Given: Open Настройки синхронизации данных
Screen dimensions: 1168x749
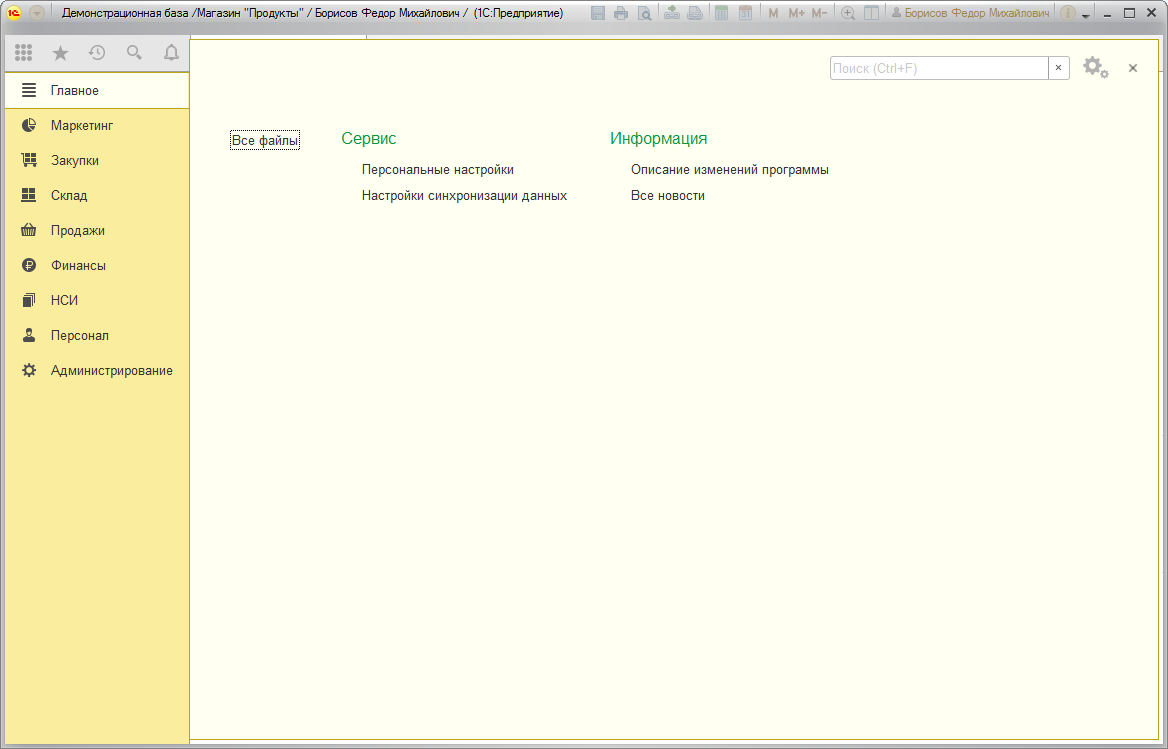Looking at the screenshot, I should pyautogui.click(x=465, y=196).
